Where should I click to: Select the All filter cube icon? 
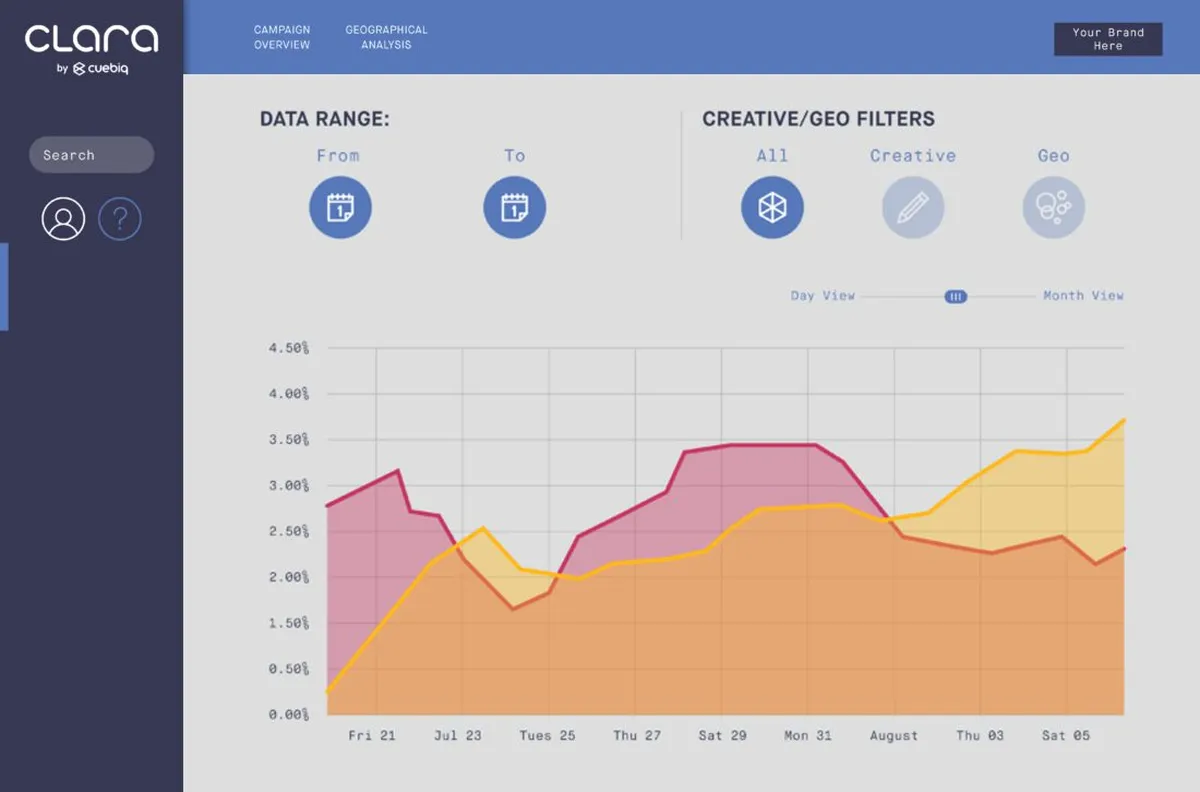coord(772,208)
